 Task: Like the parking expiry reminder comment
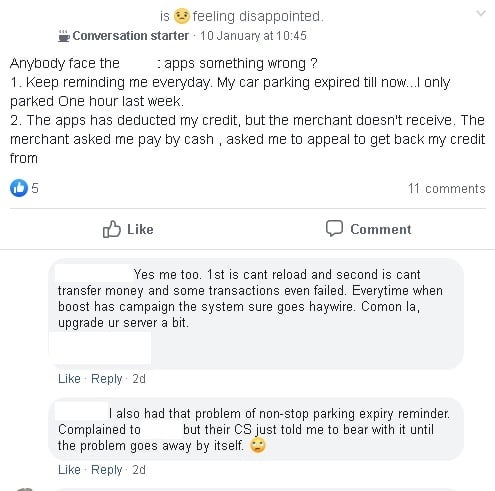(x=69, y=470)
